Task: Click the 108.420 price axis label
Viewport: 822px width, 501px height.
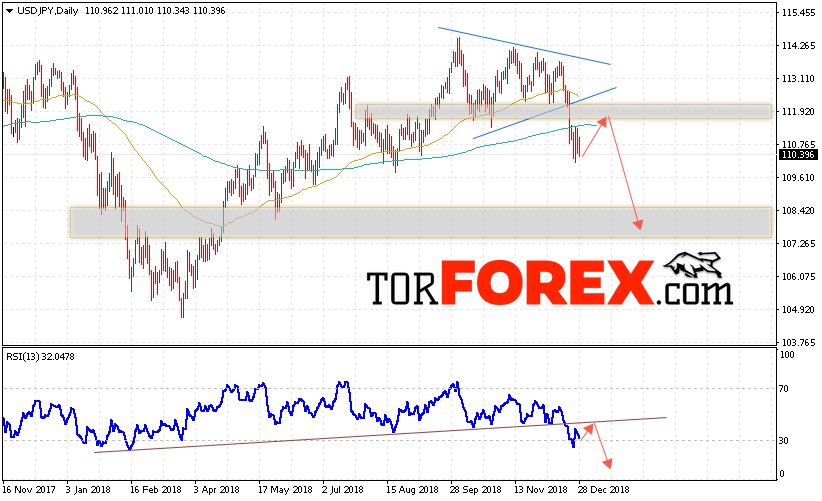Action: tap(798, 211)
